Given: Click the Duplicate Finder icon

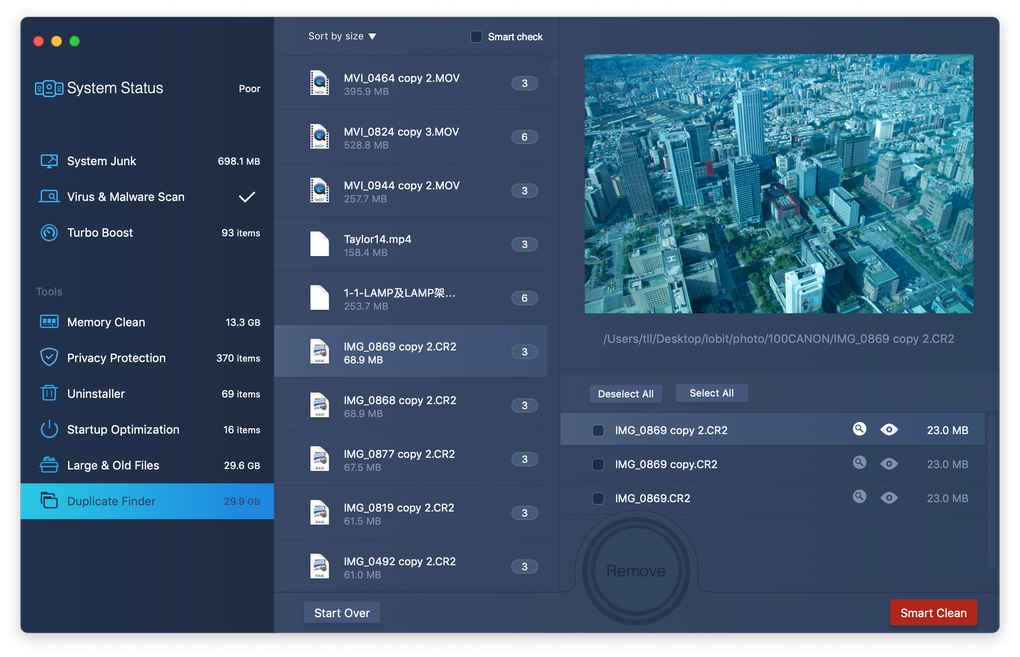Looking at the screenshot, I should pyautogui.click(x=49, y=500).
